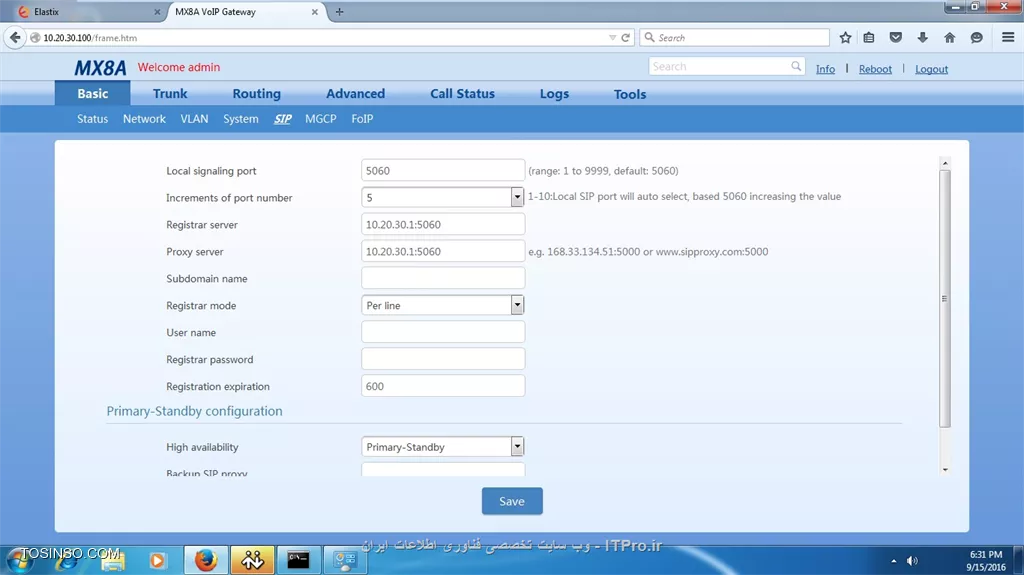Go to System submenu

(x=240, y=119)
